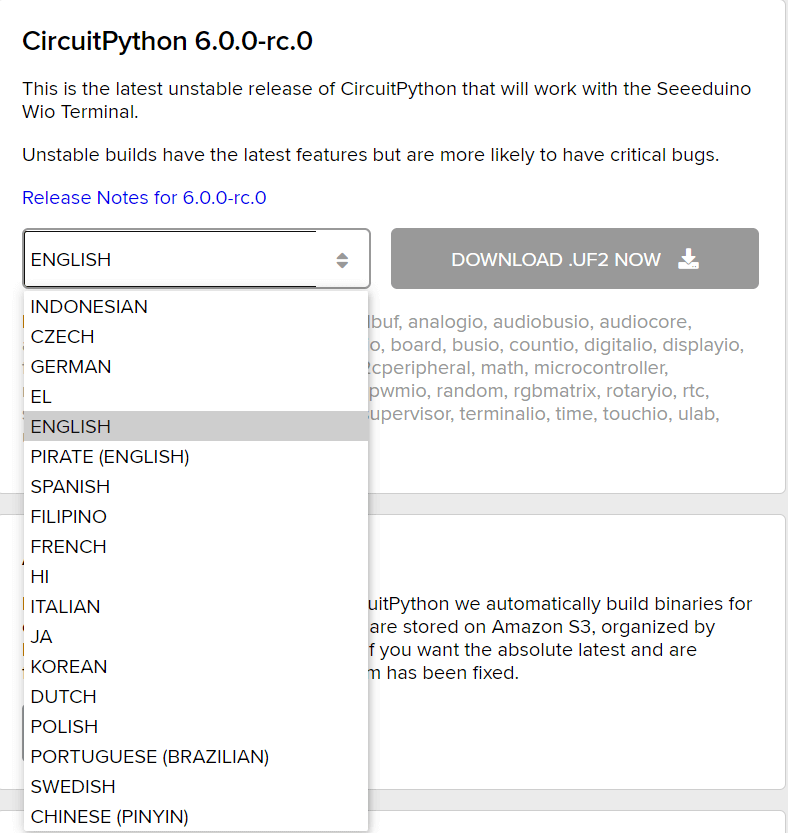The image size is (788, 833).
Task: Pick FILIPINO from the language options
Action: coord(68,516)
